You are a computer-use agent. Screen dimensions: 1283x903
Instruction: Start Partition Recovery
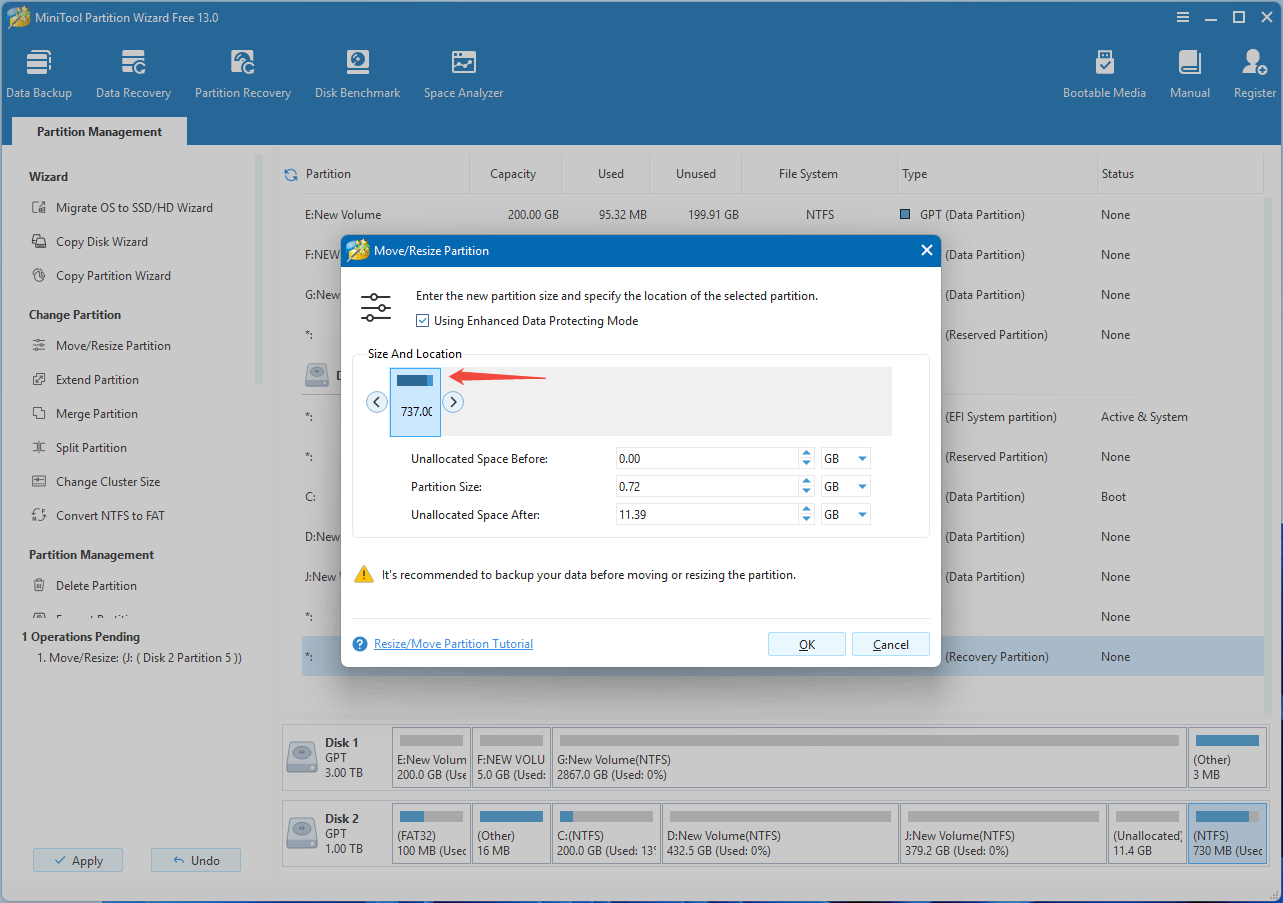[x=242, y=72]
